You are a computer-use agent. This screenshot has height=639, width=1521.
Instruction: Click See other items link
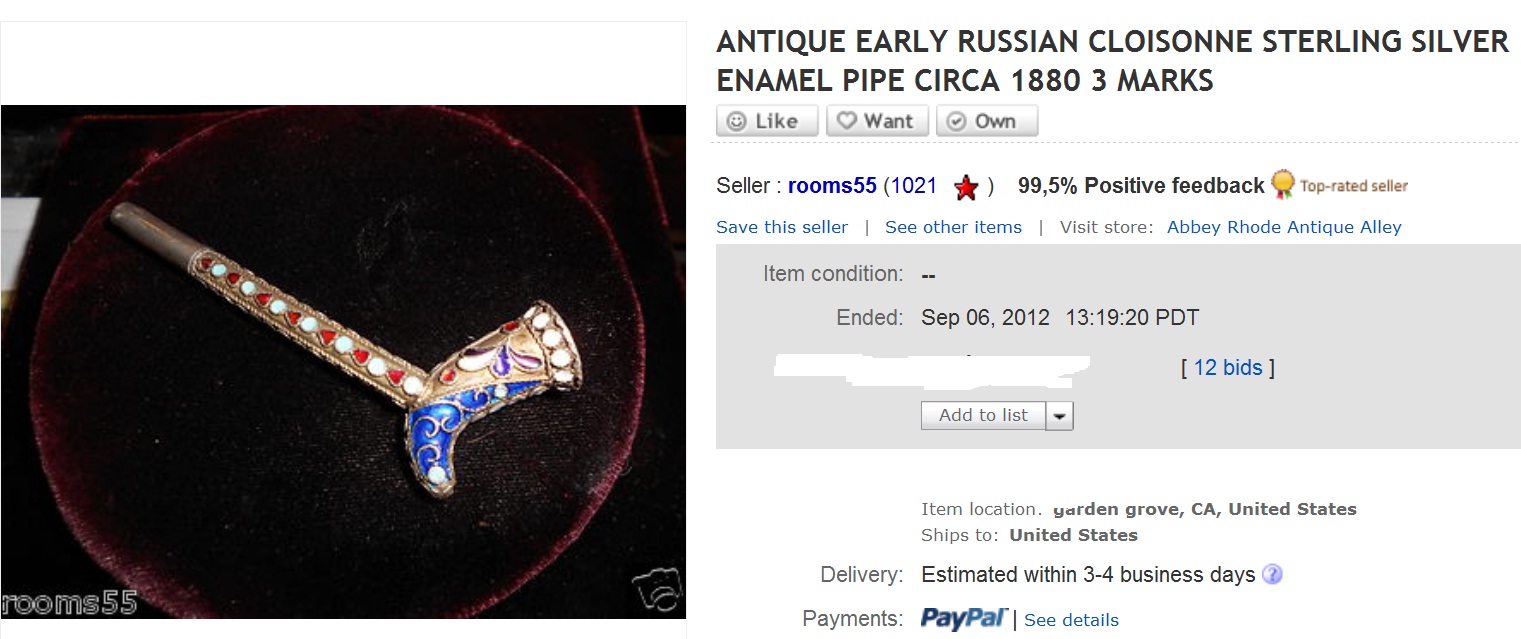pyautogui.click(x=953, y=227)
